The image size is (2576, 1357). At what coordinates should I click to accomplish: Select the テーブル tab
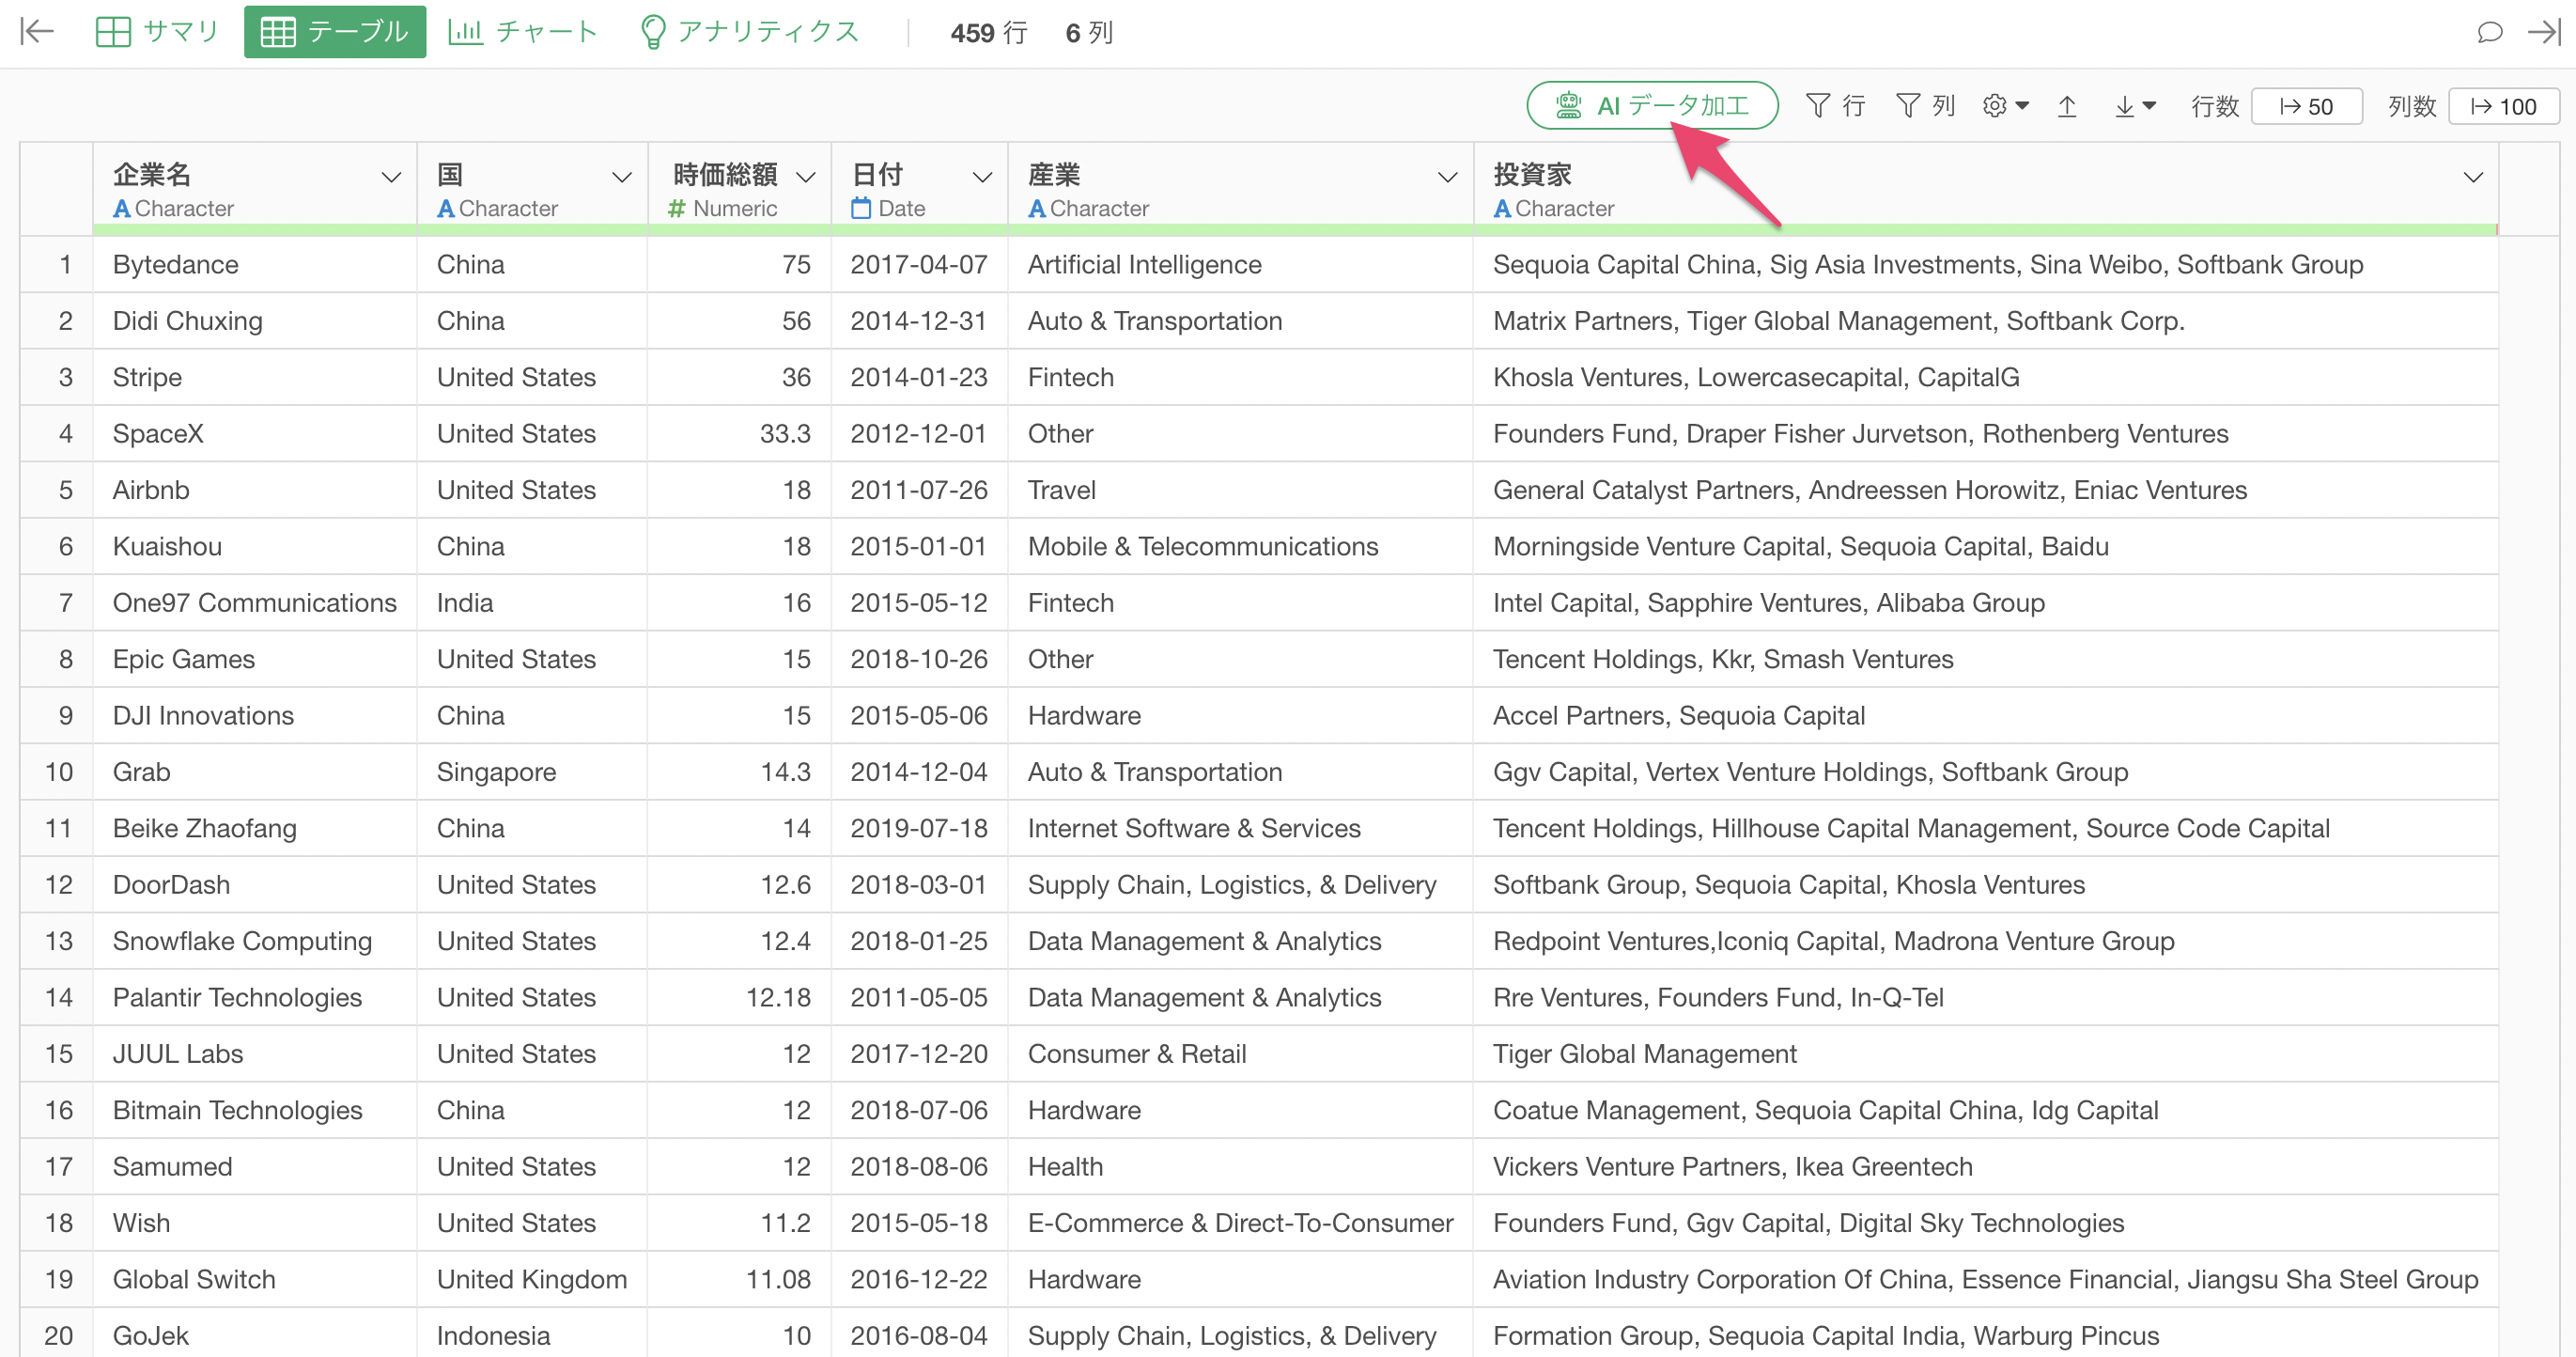(x=335, y=32)
